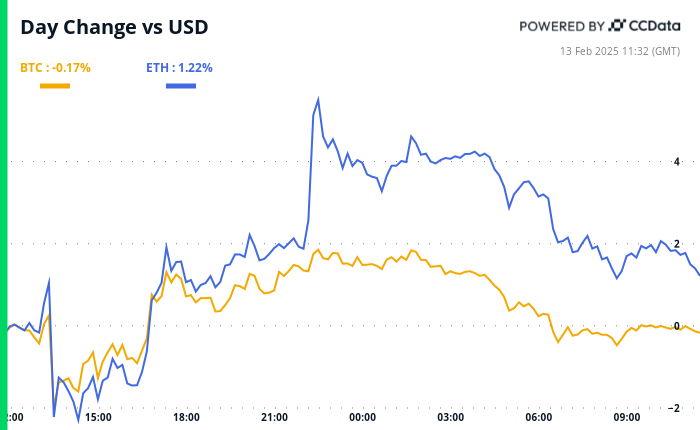Toggle the BTC : -0.17% legend label

[x=55, y=68]
